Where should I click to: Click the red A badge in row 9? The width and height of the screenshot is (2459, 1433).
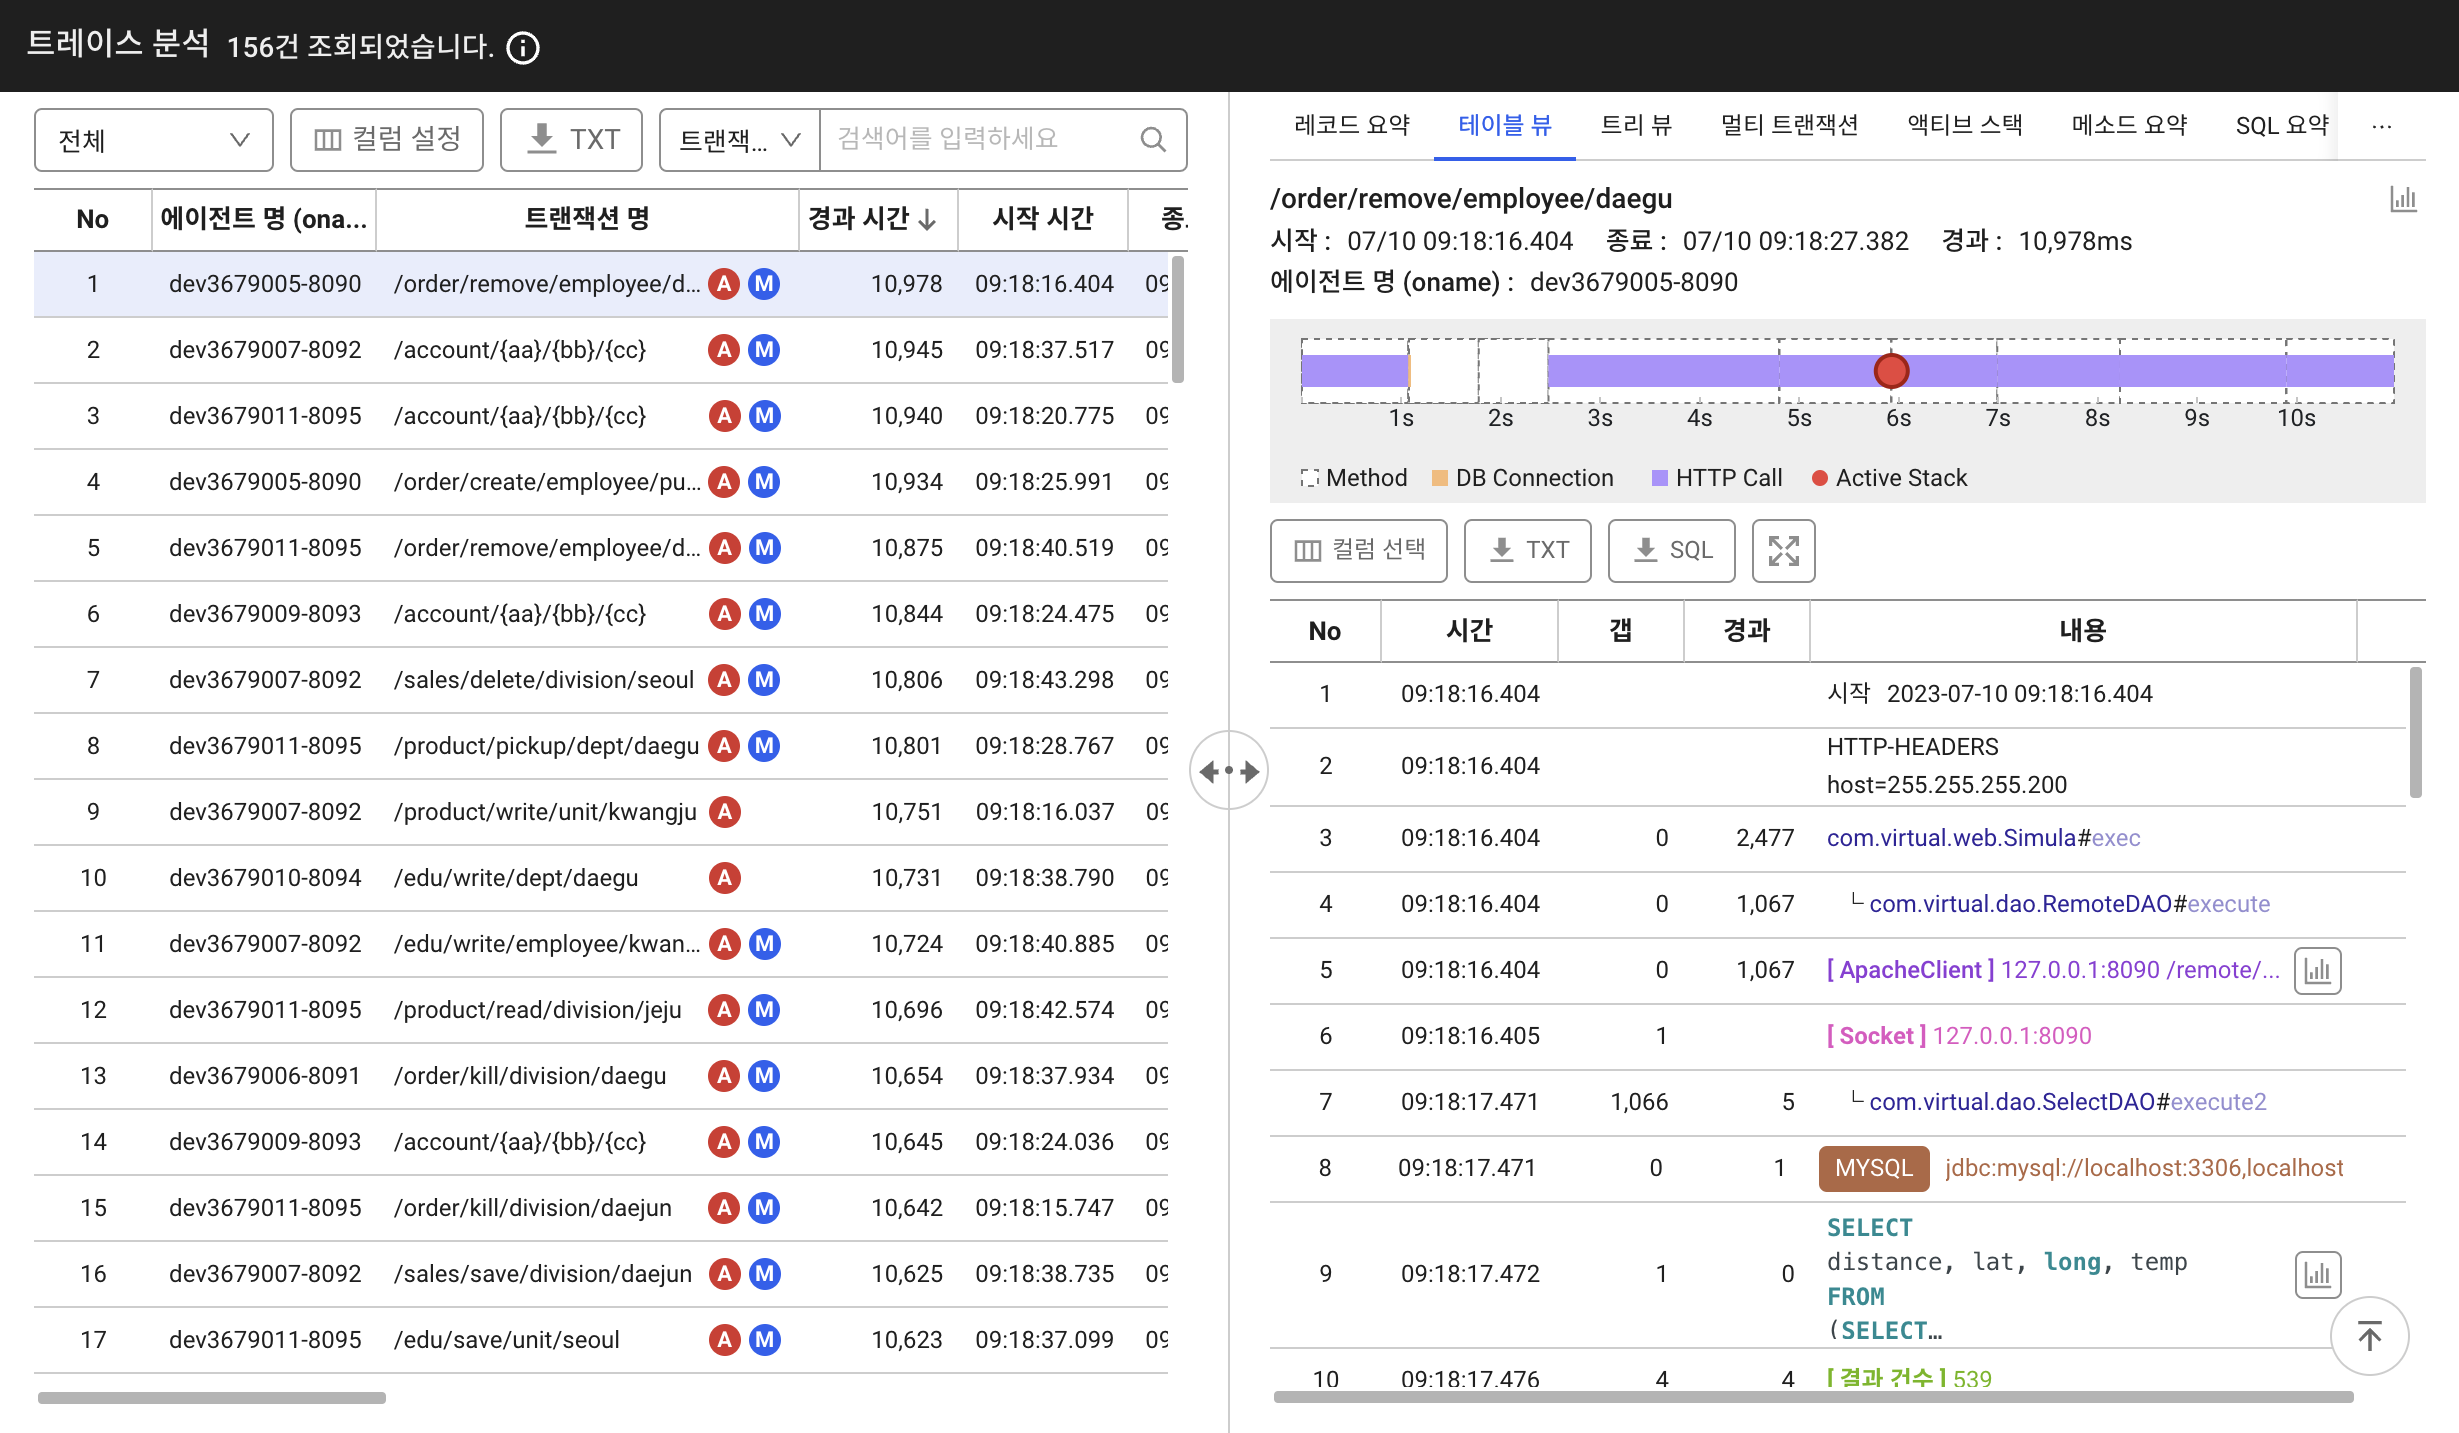tap(724, 812)
